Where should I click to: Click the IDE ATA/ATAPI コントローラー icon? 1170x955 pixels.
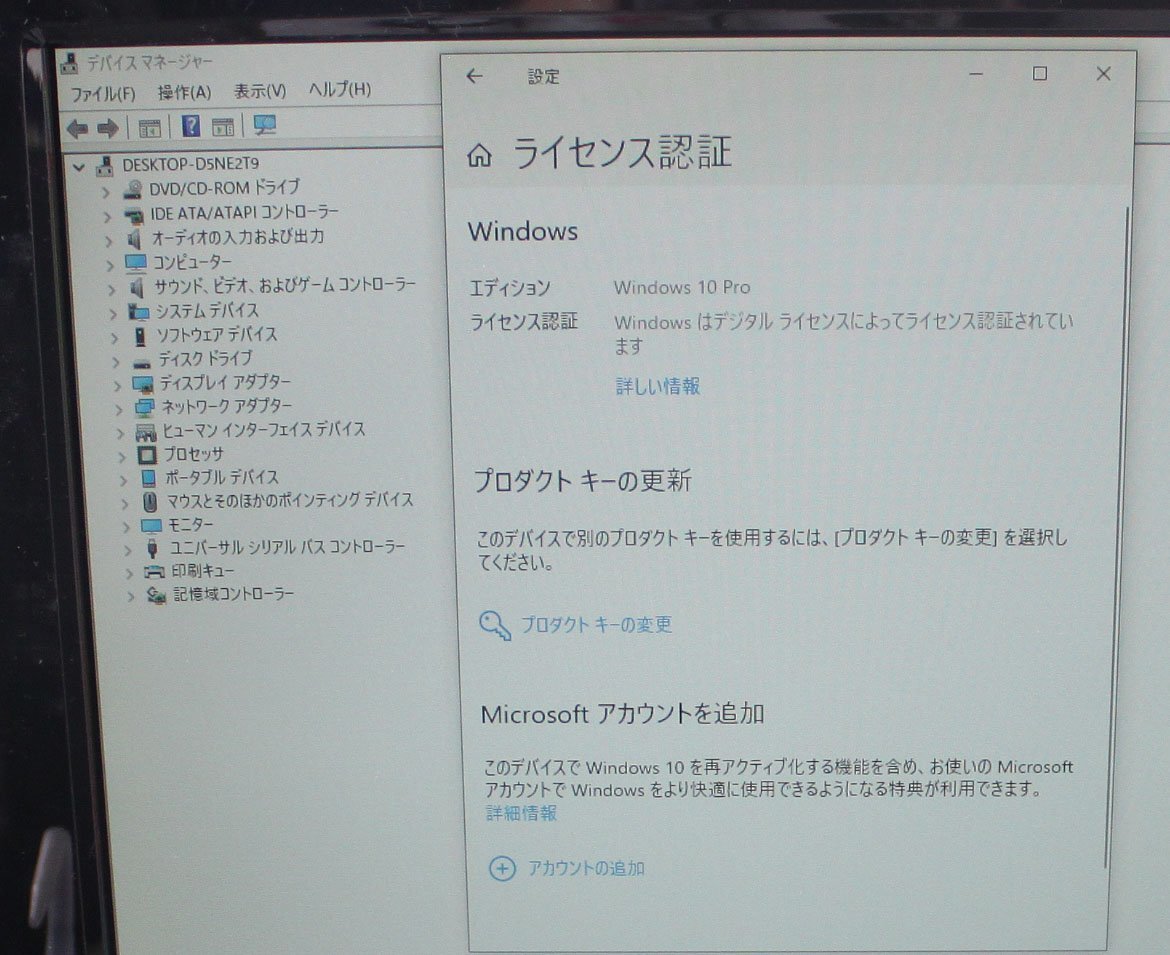point(134,216)
